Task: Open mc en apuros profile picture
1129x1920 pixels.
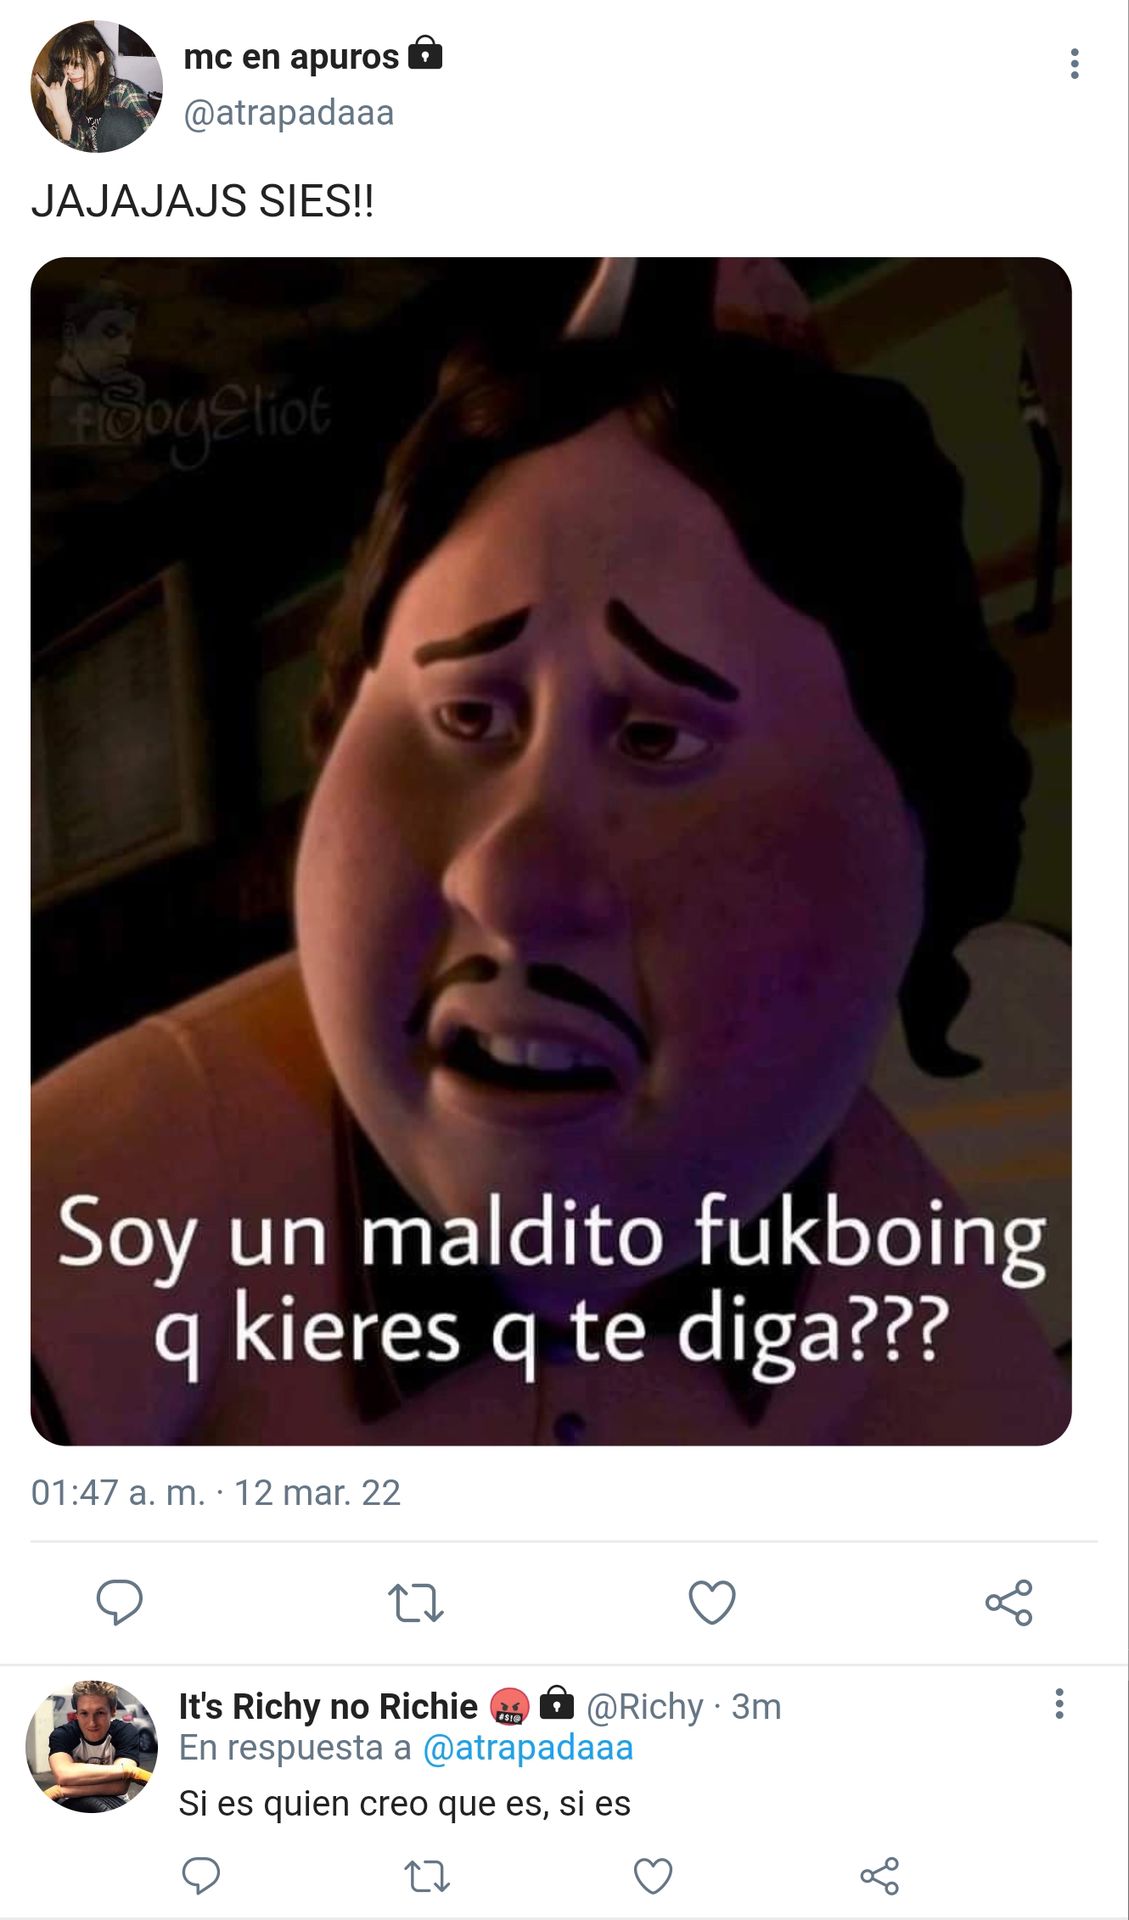Action: 96,86
